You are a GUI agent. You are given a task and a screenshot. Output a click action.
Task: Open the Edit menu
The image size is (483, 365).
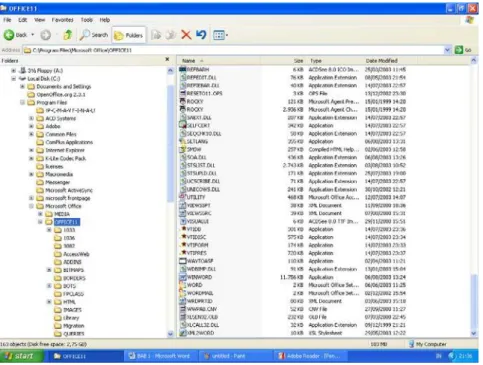tap(23, 20)
